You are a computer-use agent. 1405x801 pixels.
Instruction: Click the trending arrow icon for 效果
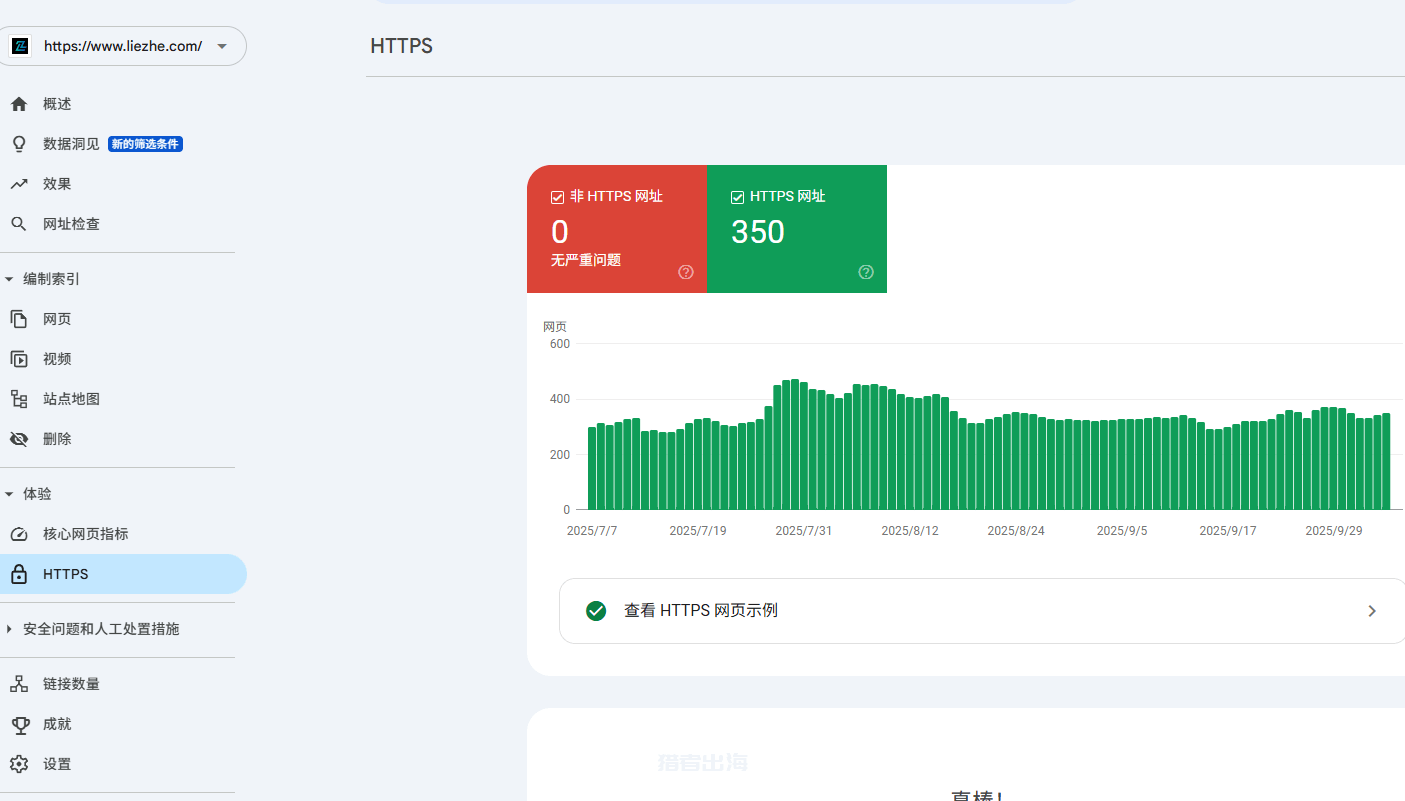tap(18, 184)
